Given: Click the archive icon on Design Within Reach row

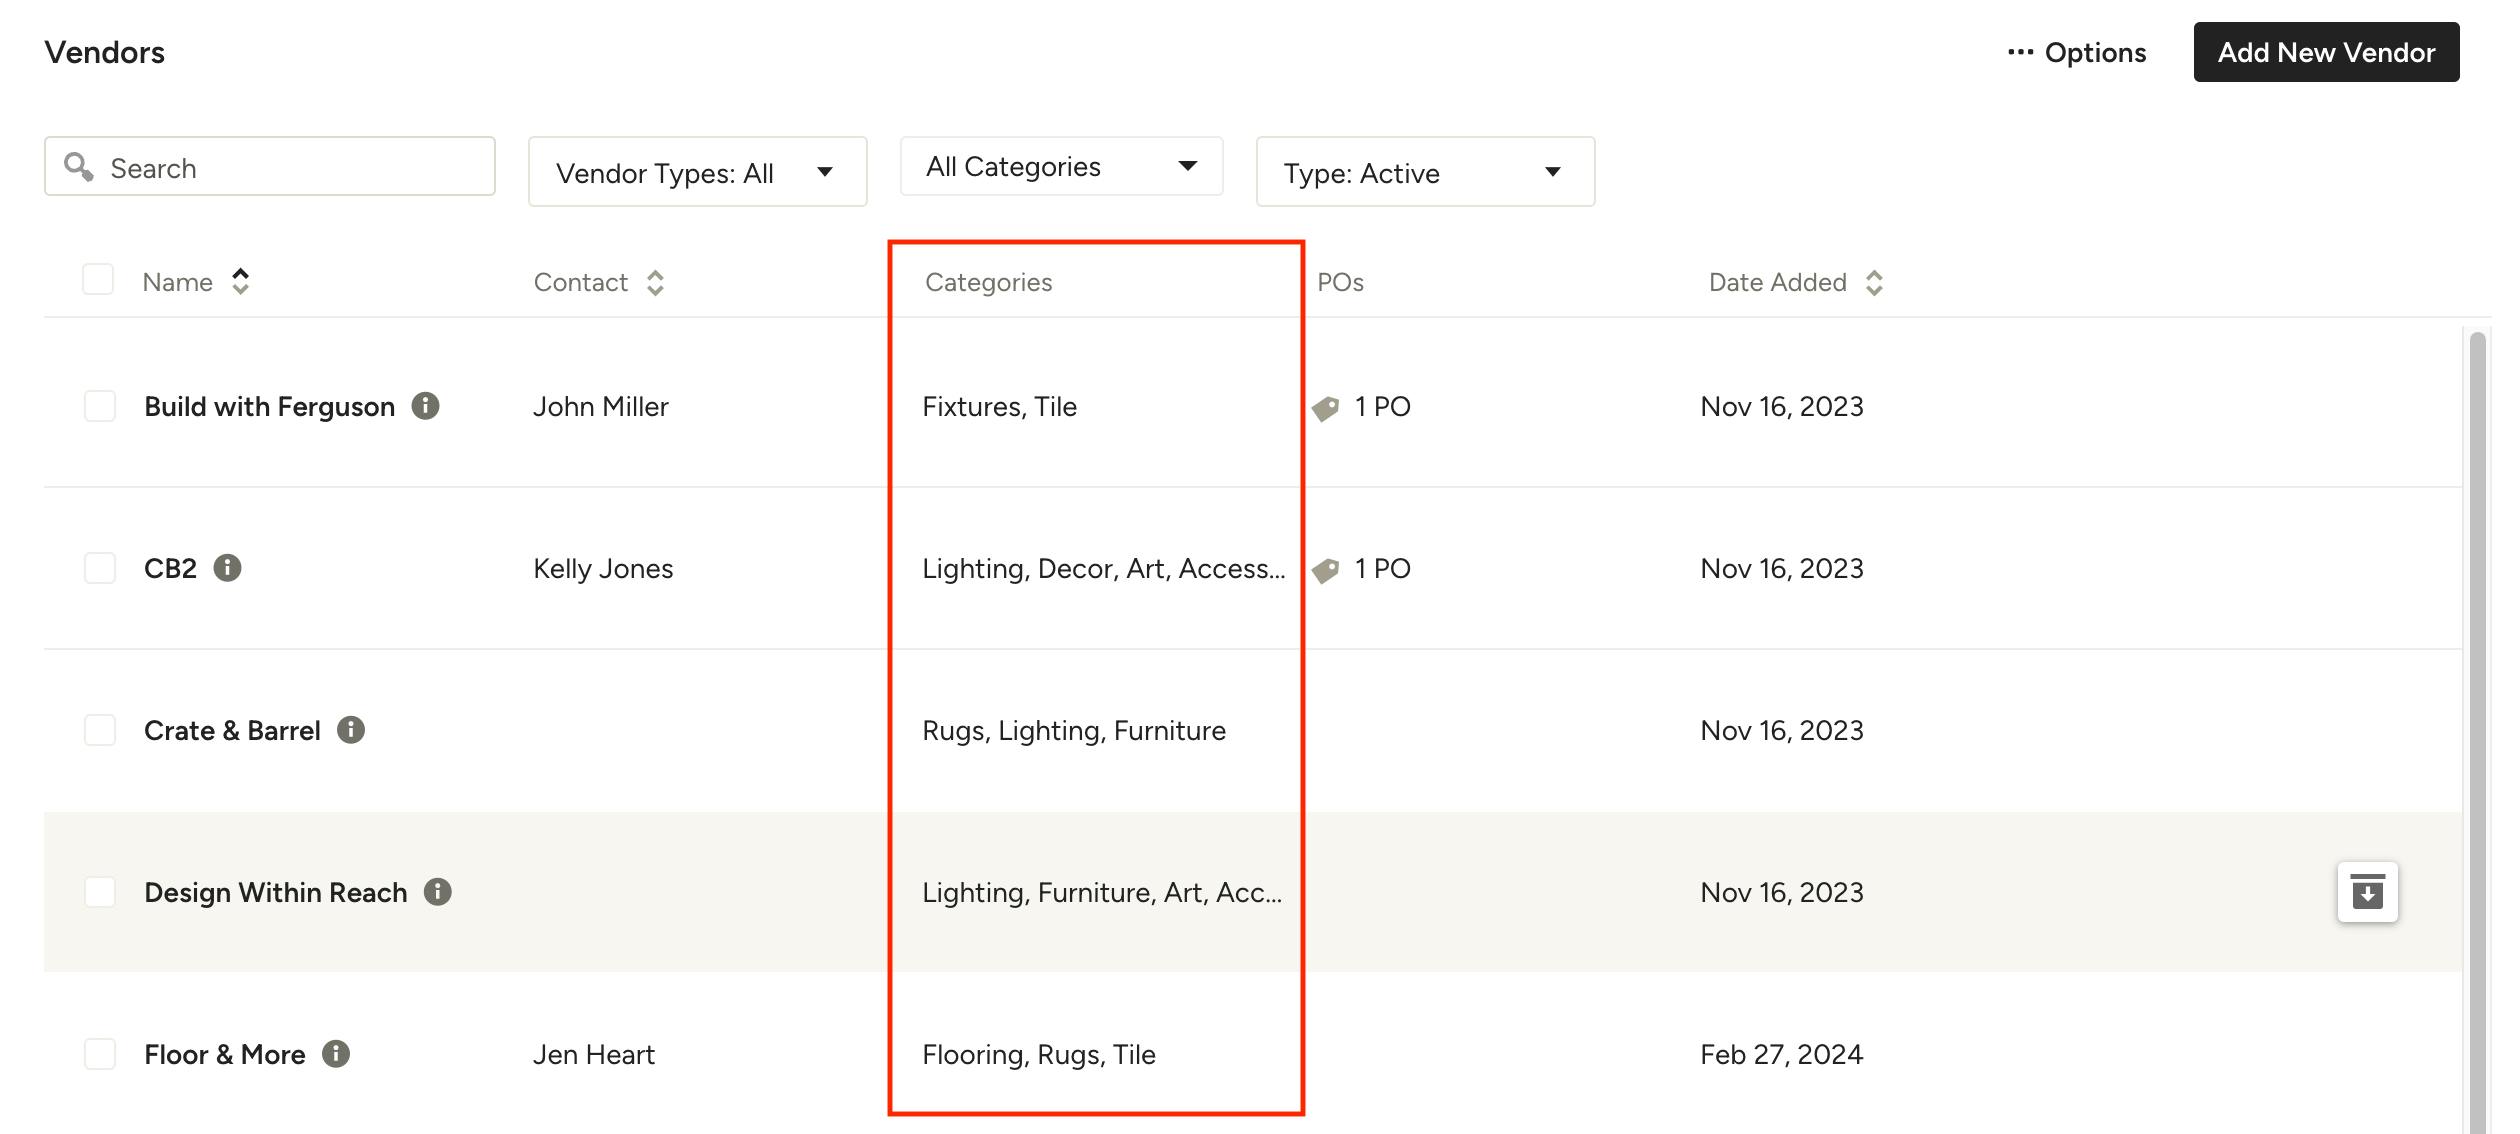Looking at the screenshot, I should (x=2368, y=892).
